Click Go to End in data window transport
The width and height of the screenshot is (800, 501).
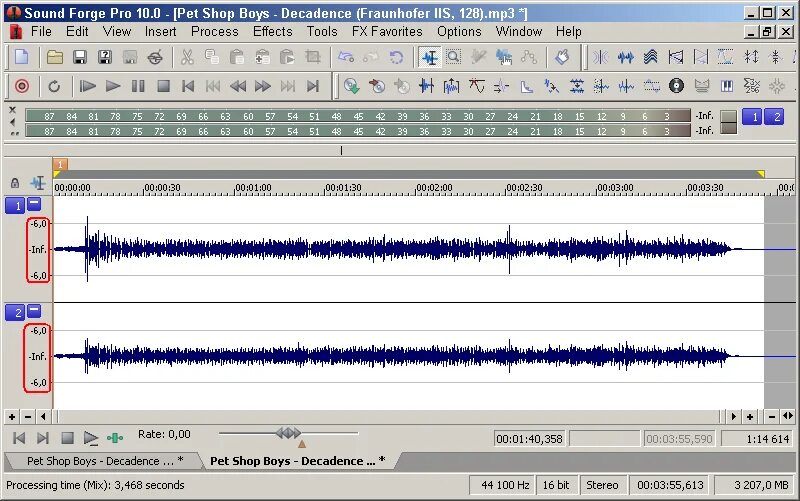pos(43,438)
